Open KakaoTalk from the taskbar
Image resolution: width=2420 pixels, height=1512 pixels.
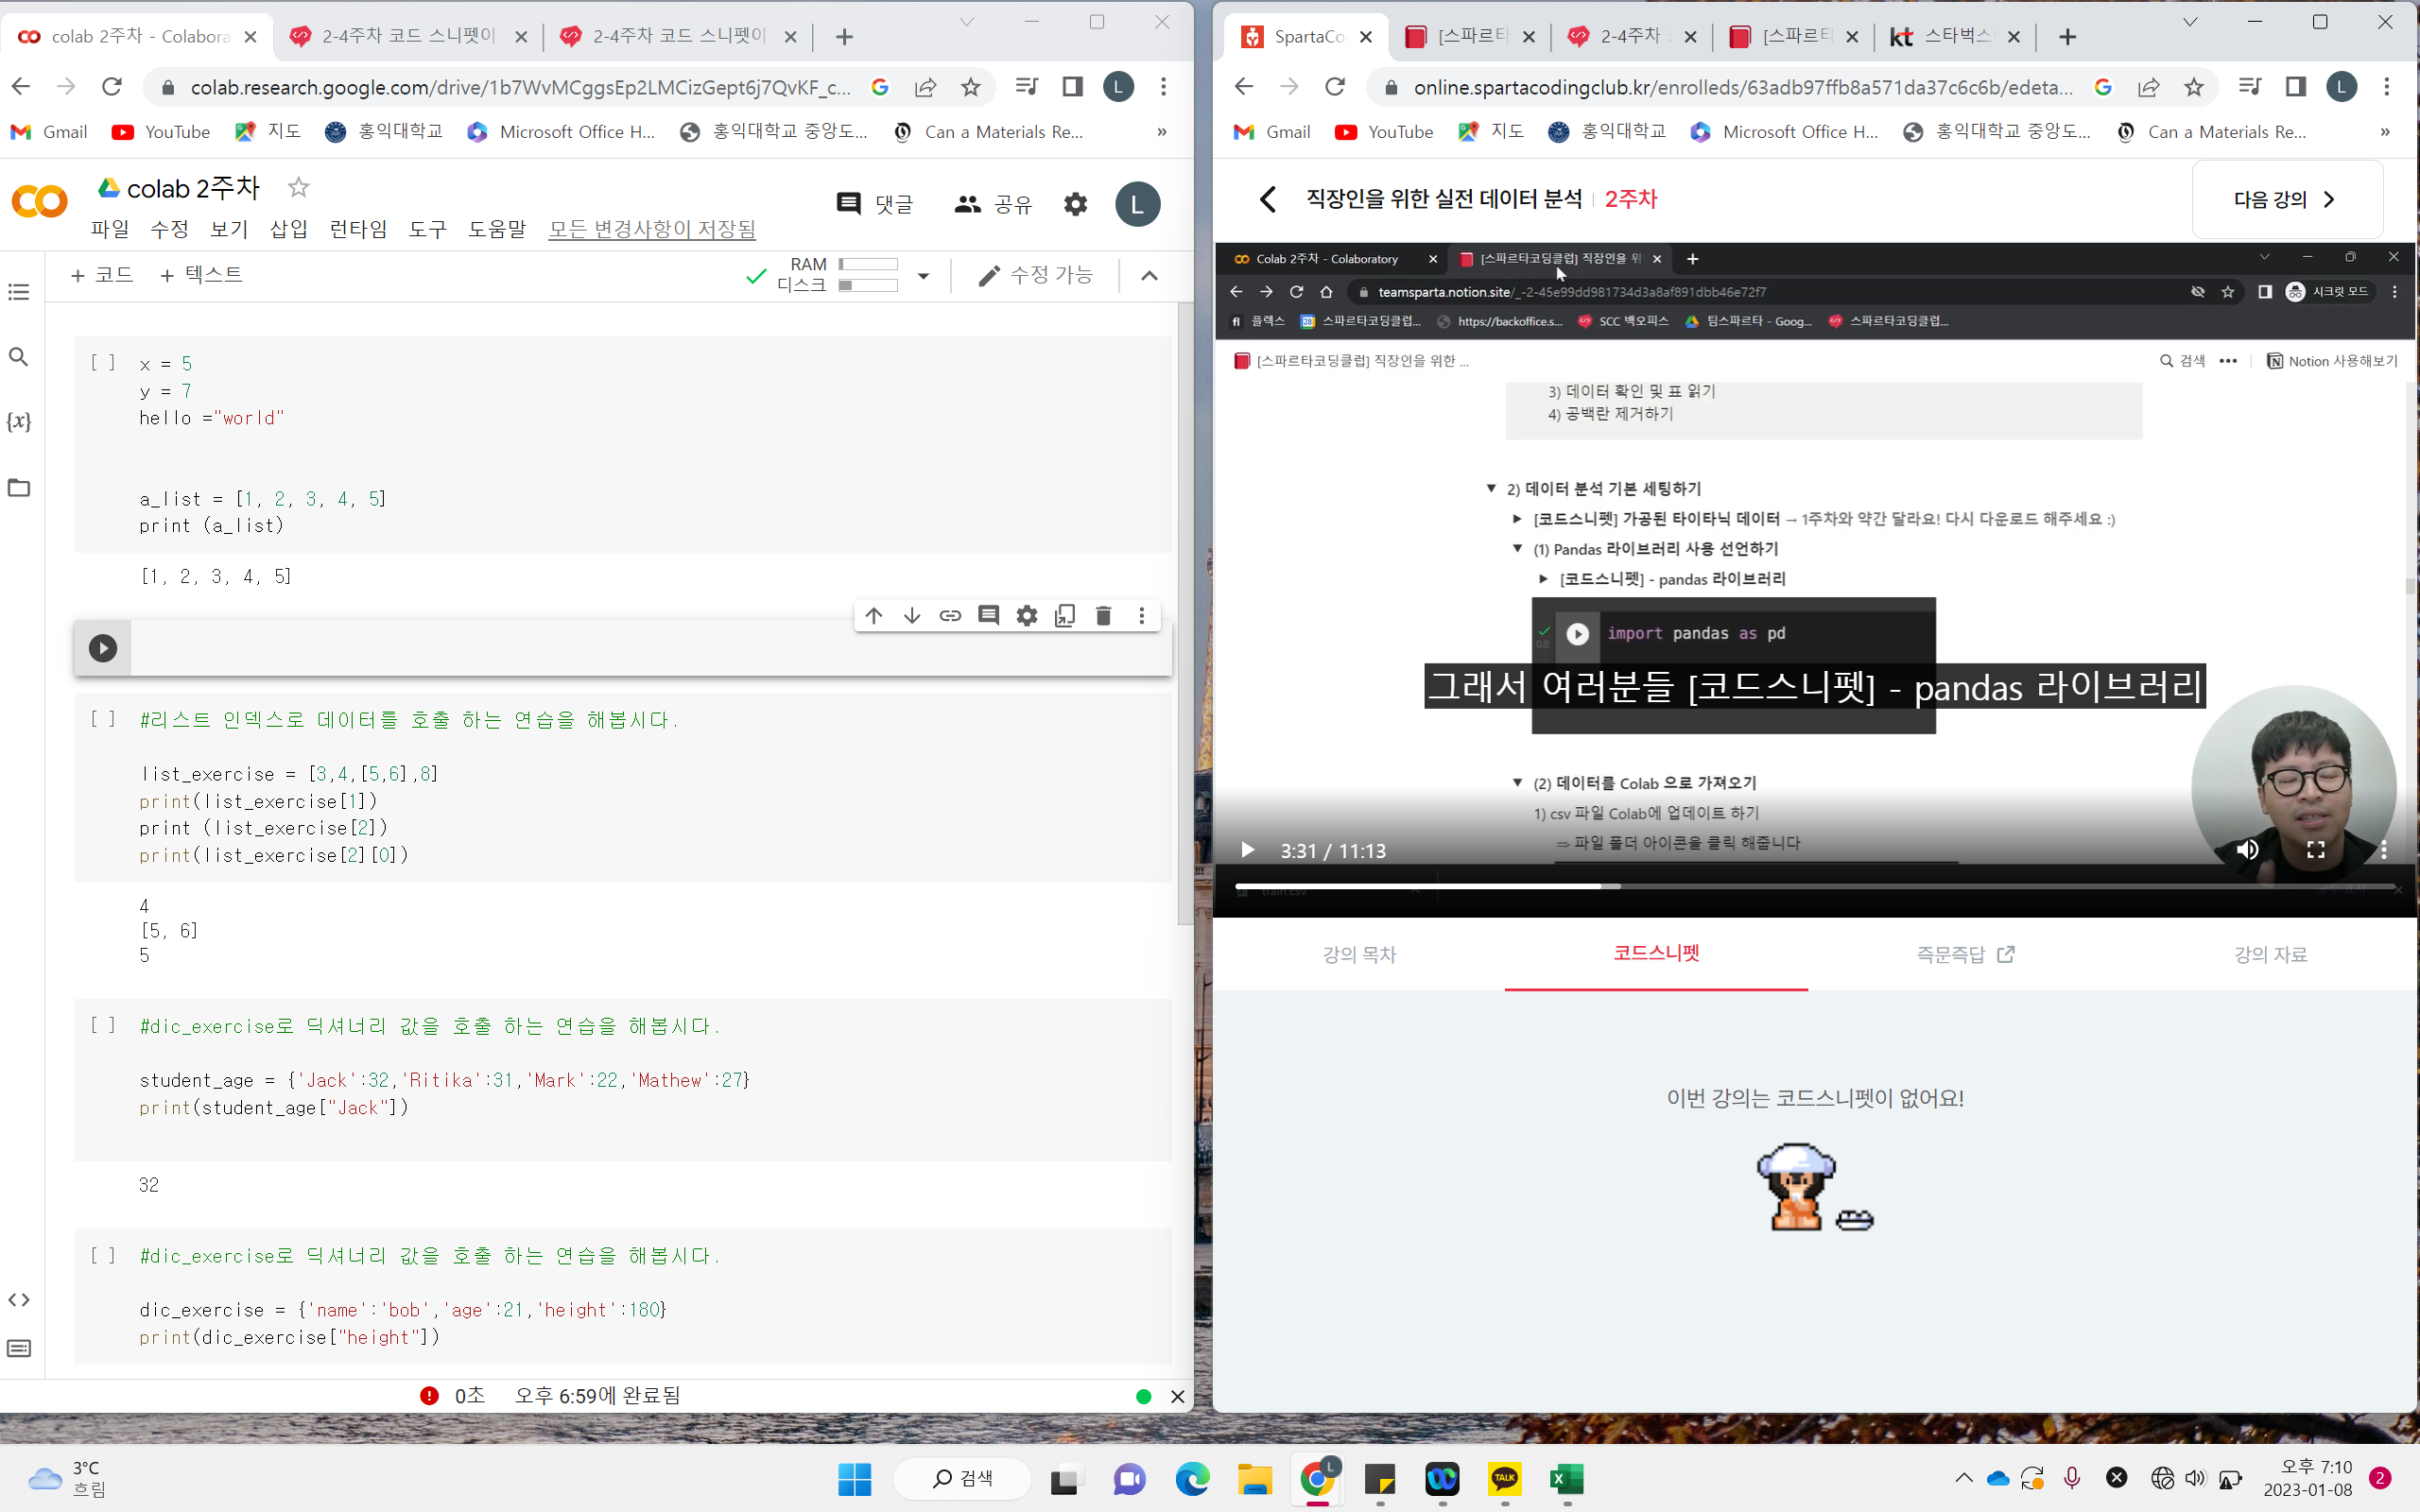pyautogui.click(x=1504, y=1479)
